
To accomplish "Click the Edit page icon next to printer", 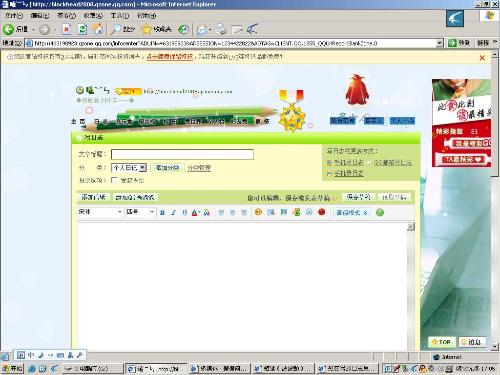I will tap(237, 30).
